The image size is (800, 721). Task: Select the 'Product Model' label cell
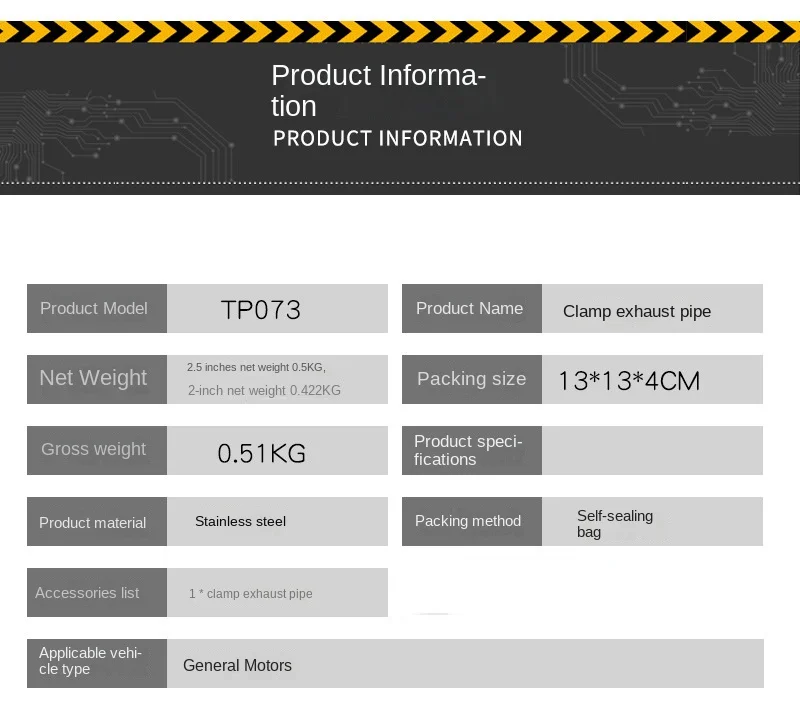pyautogui.click(x=97, y=308)
